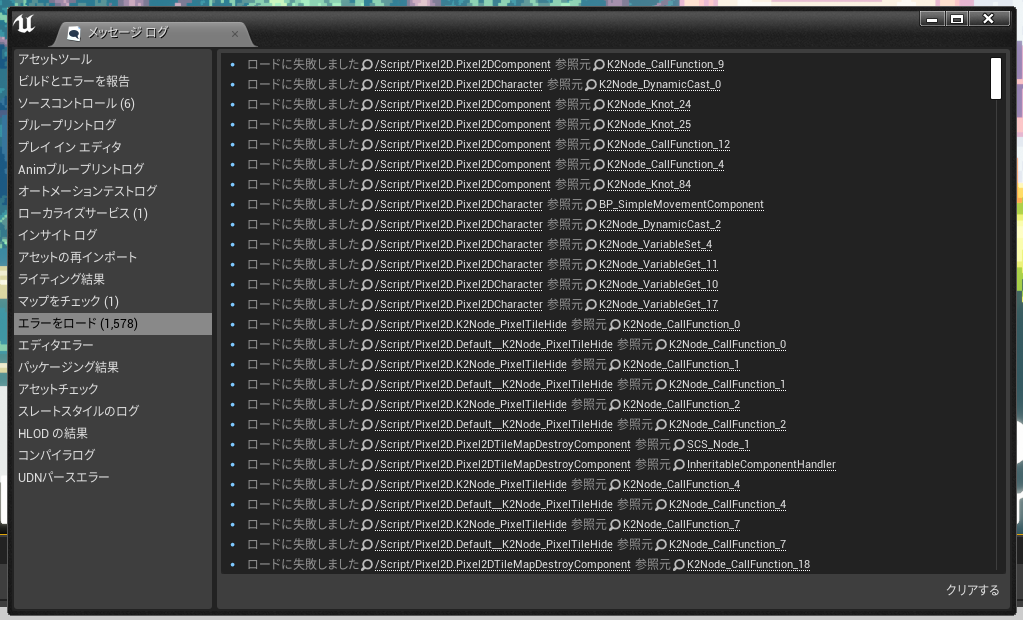Open K2Node_CallFunction_18 link
Image resolution: width=1023 pixels, height=620 pixels.
748,565
